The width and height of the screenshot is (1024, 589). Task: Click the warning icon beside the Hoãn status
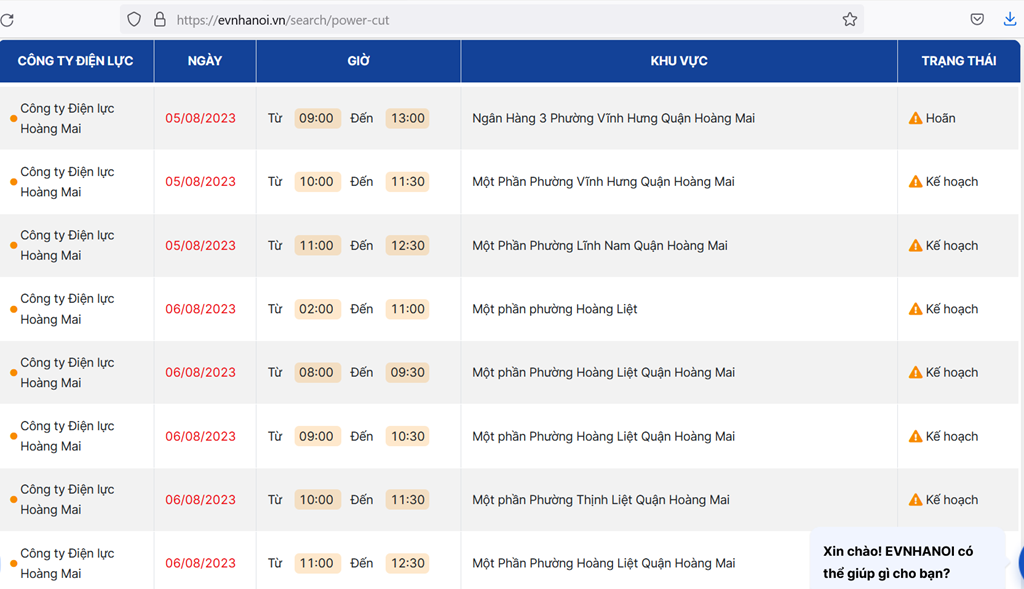[x=916, y=118]
